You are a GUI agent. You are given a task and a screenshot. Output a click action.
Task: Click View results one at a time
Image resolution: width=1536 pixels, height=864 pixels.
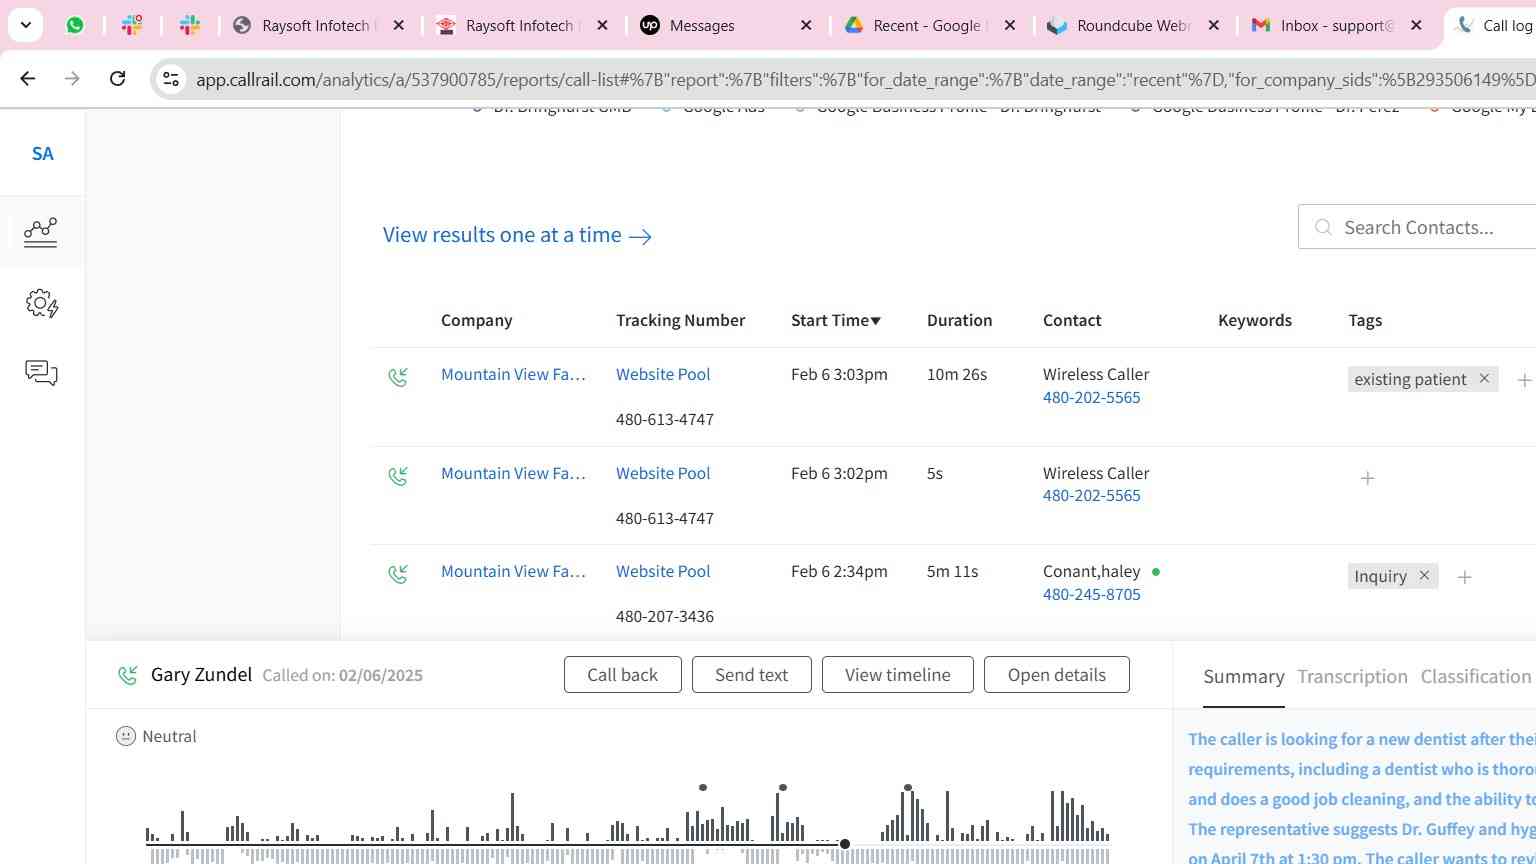[517, 235]
